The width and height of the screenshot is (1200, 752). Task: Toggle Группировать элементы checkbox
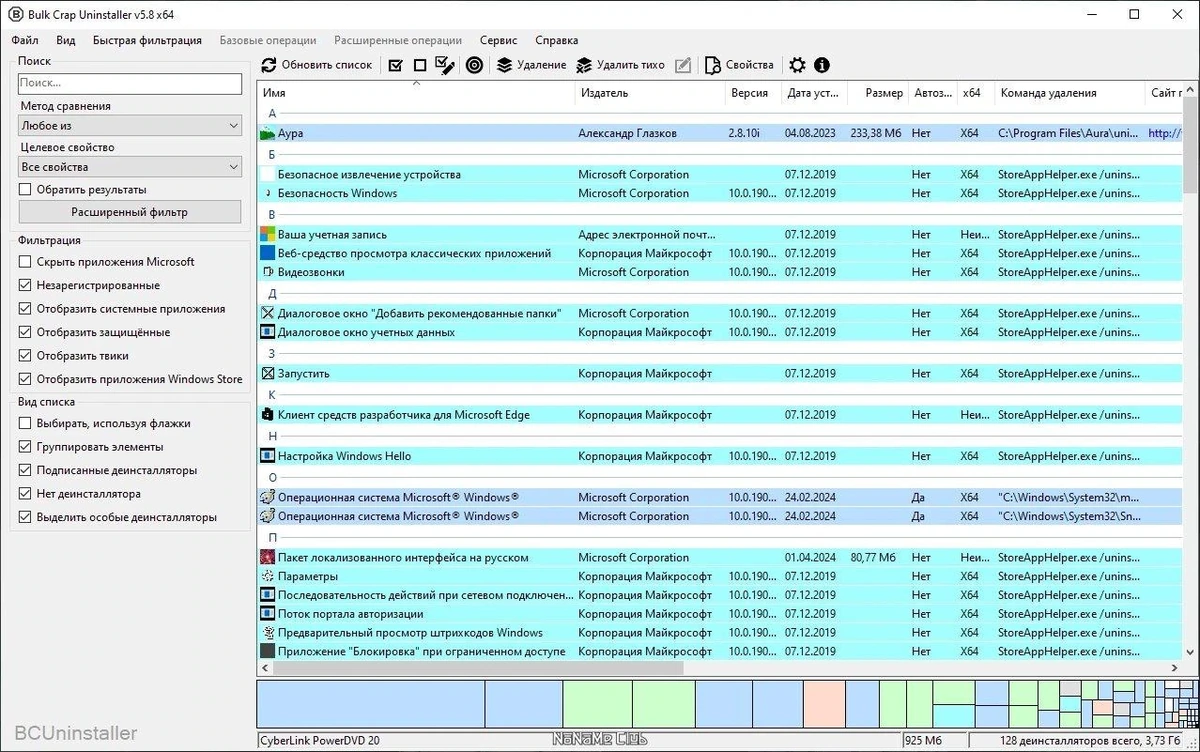point(25,447)
